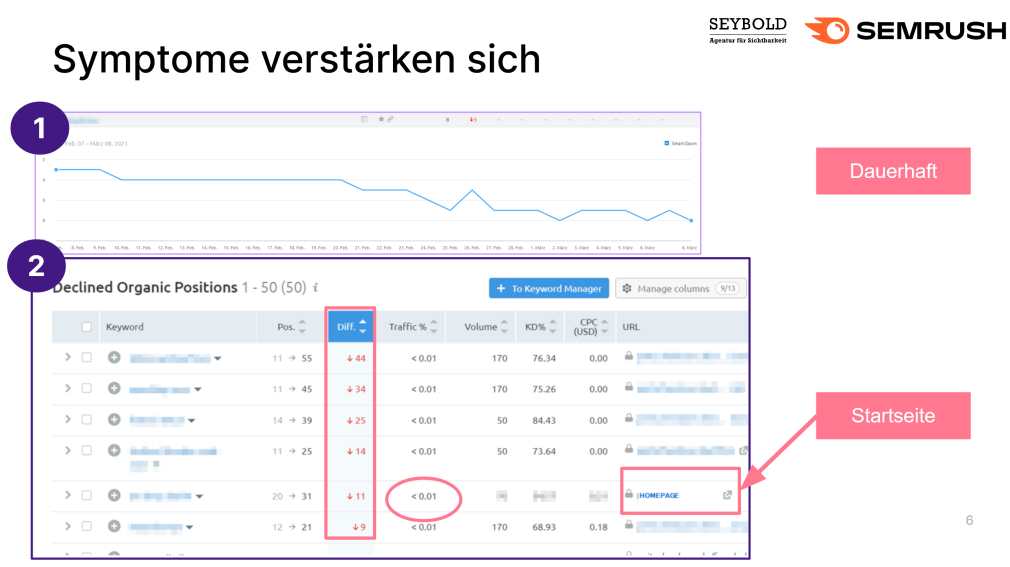Click the lock icon in the row with KD 68.93
Viewport: 1010px width, 567px height.
pos(629,524)
